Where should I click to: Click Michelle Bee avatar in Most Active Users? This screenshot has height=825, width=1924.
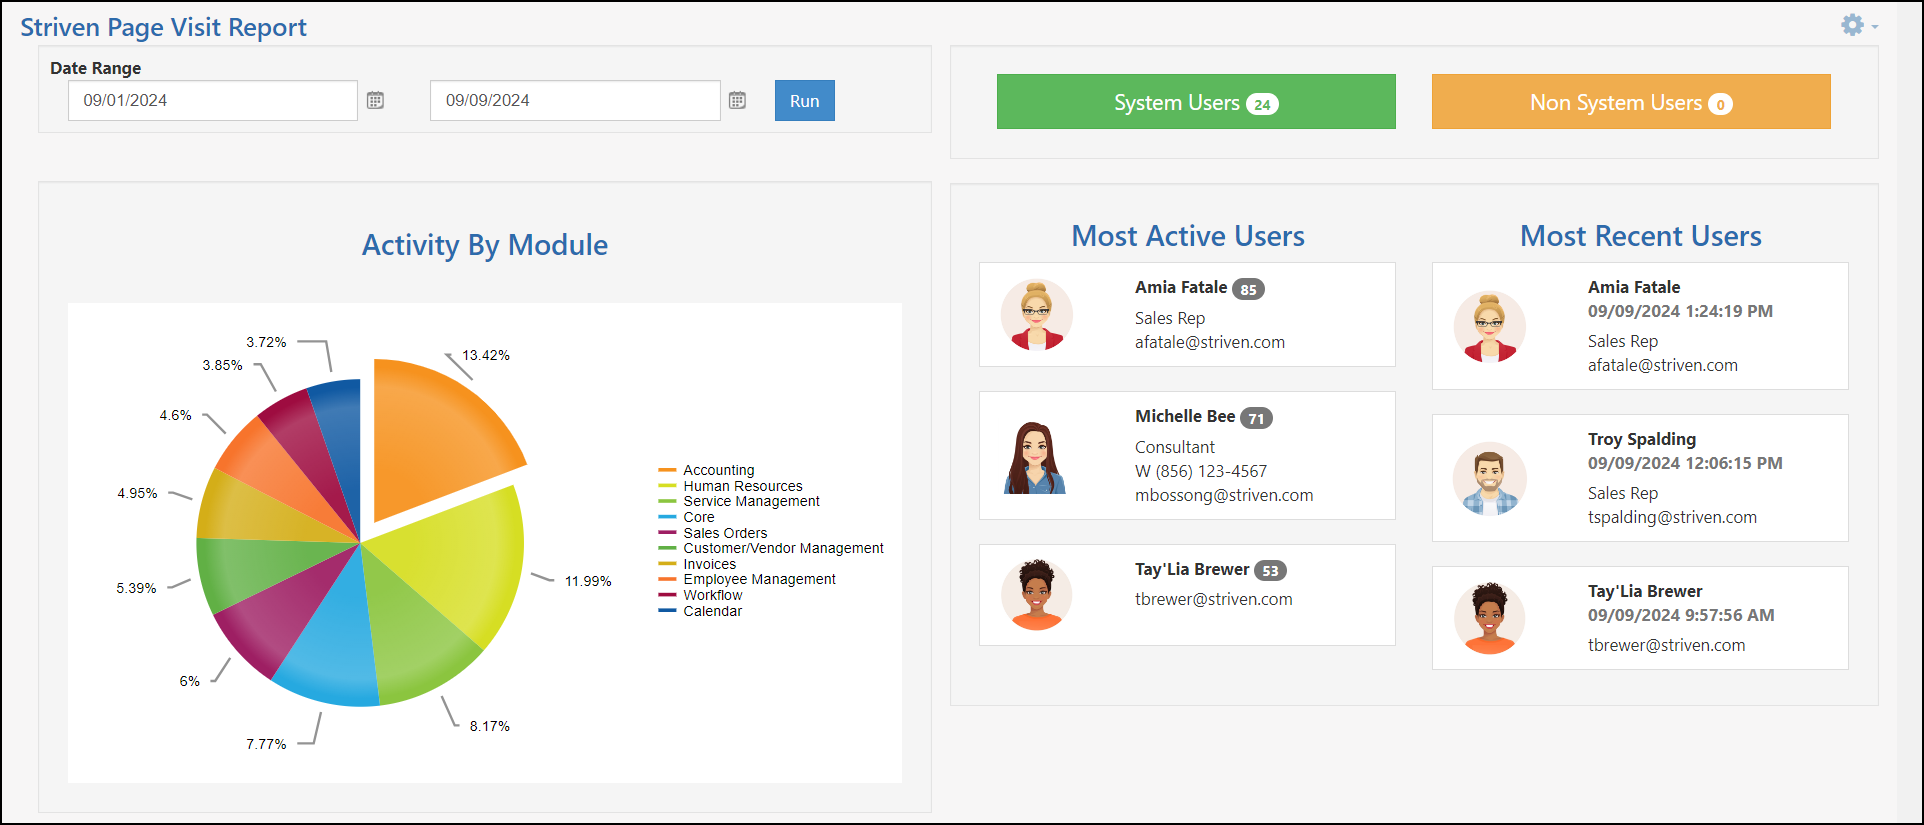click(x=1035, y=457)
